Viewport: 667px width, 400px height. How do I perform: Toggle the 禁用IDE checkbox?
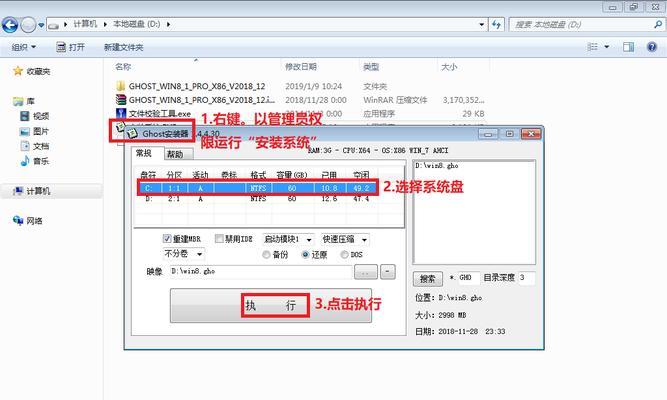point(219,239)
